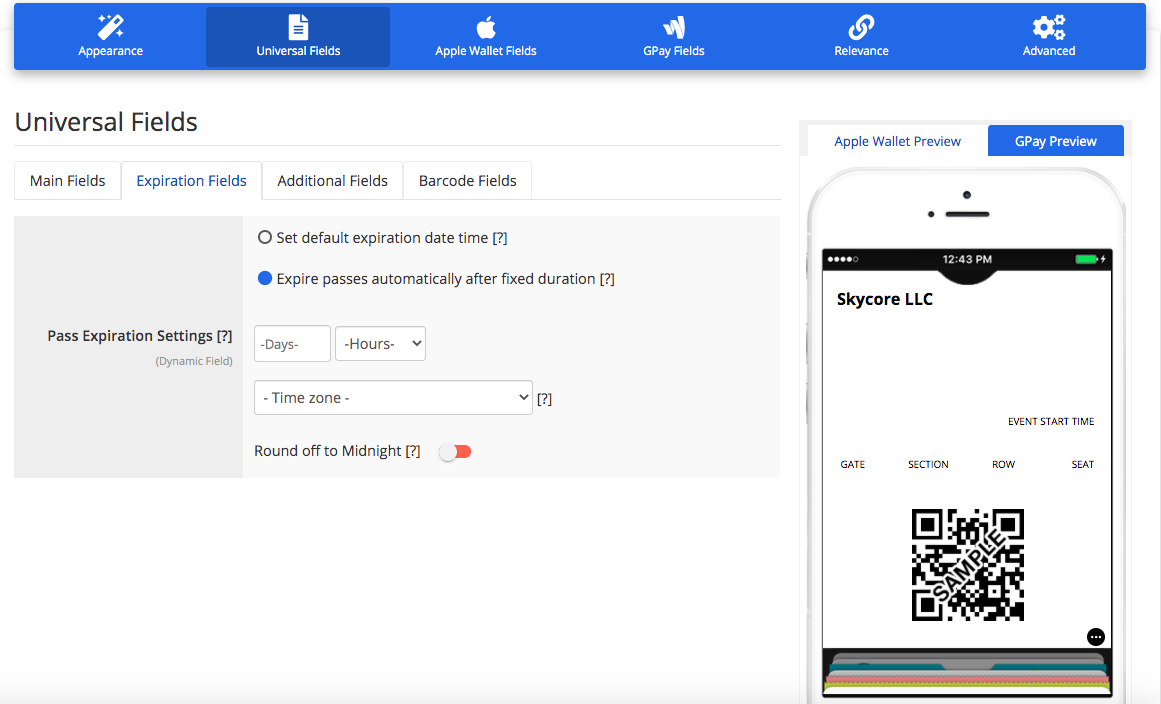Open Apple Wallet Fields apple icon
This screenshot has width=1161, height=704.
486,27
